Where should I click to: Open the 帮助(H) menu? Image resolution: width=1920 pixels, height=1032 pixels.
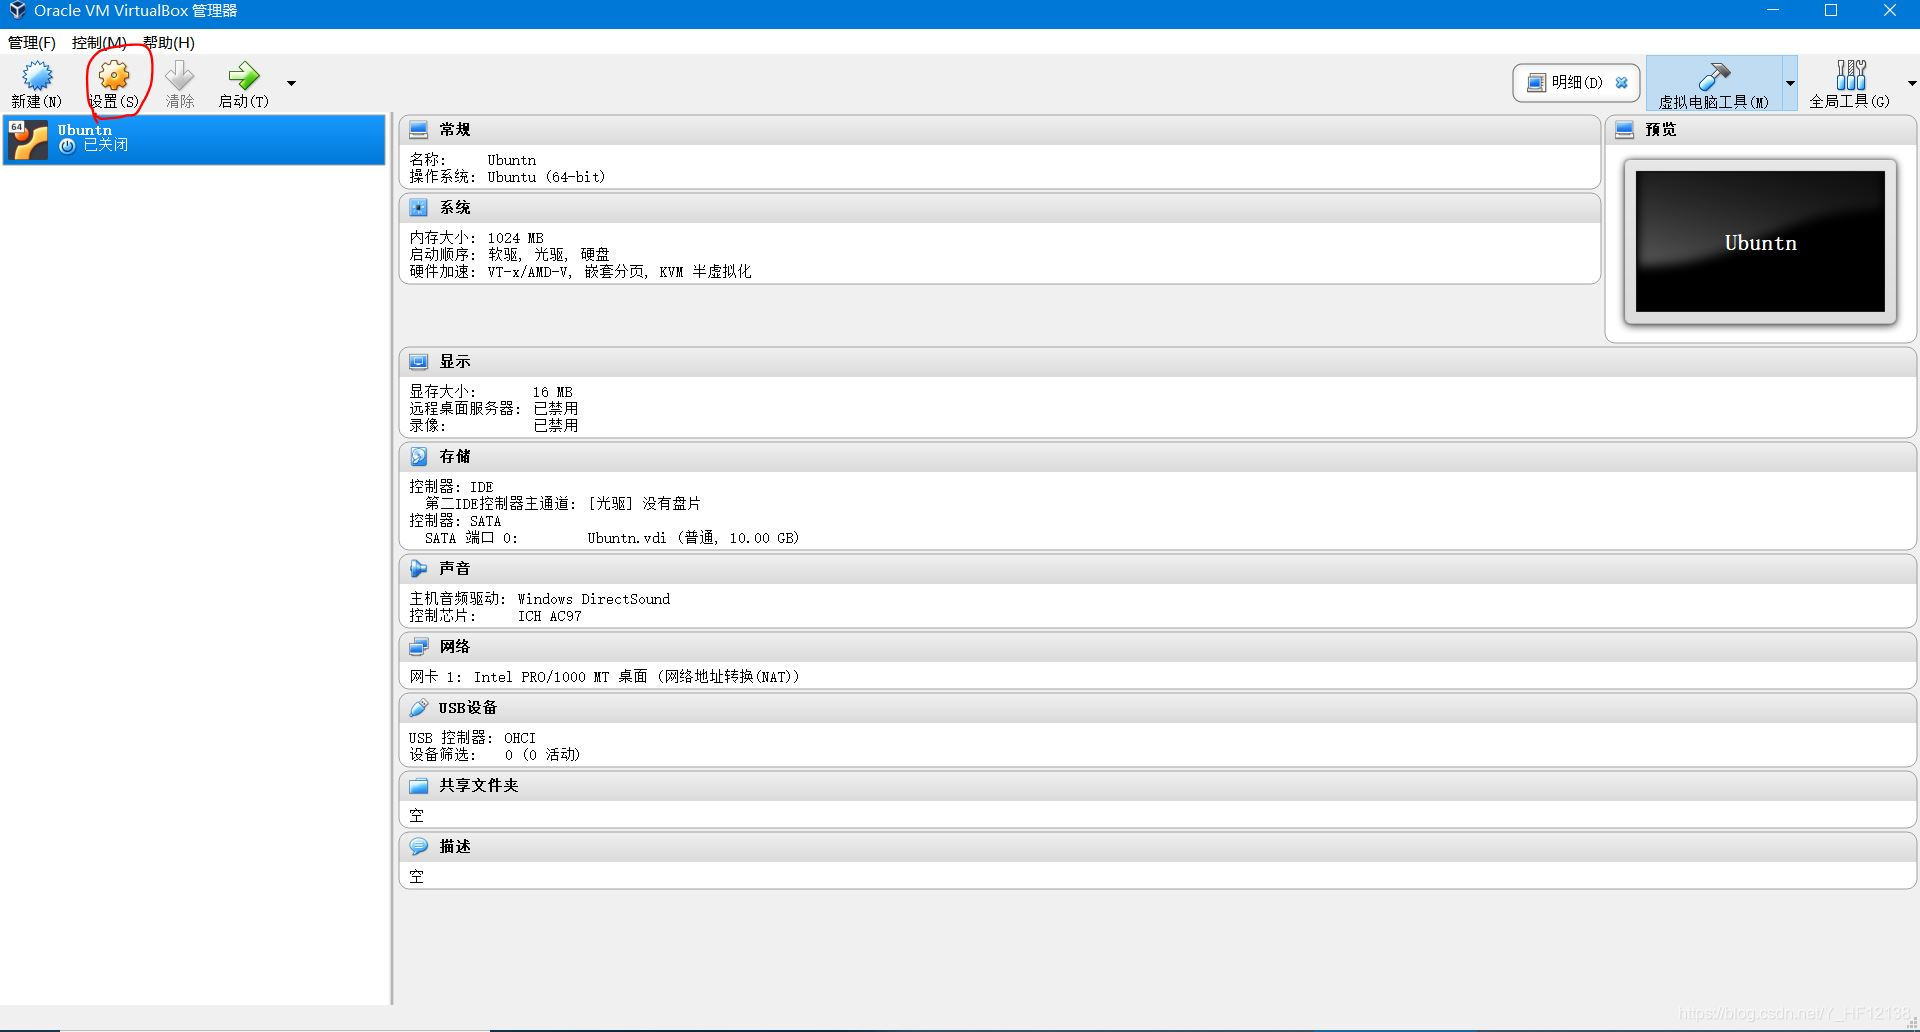tap(169, 43)
